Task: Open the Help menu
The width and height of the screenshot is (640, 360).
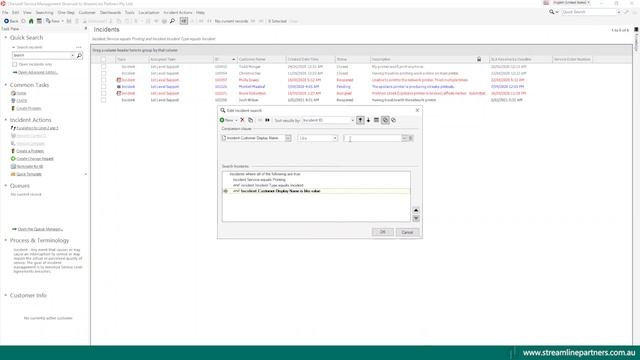Action: [200, 13]
